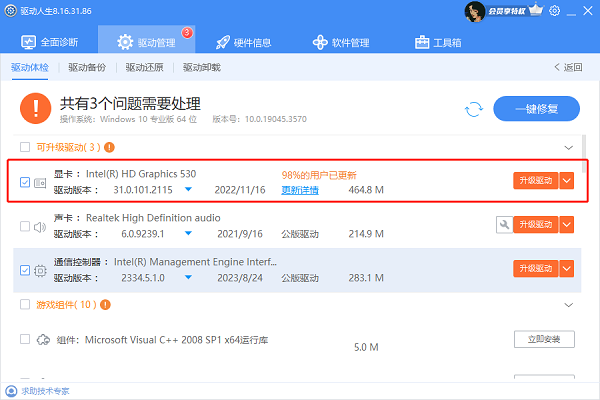This screenshot has height=400, width=600.
Task: Toggle the 游戏组件 group checkbox
Action: (x=25, y=304)
